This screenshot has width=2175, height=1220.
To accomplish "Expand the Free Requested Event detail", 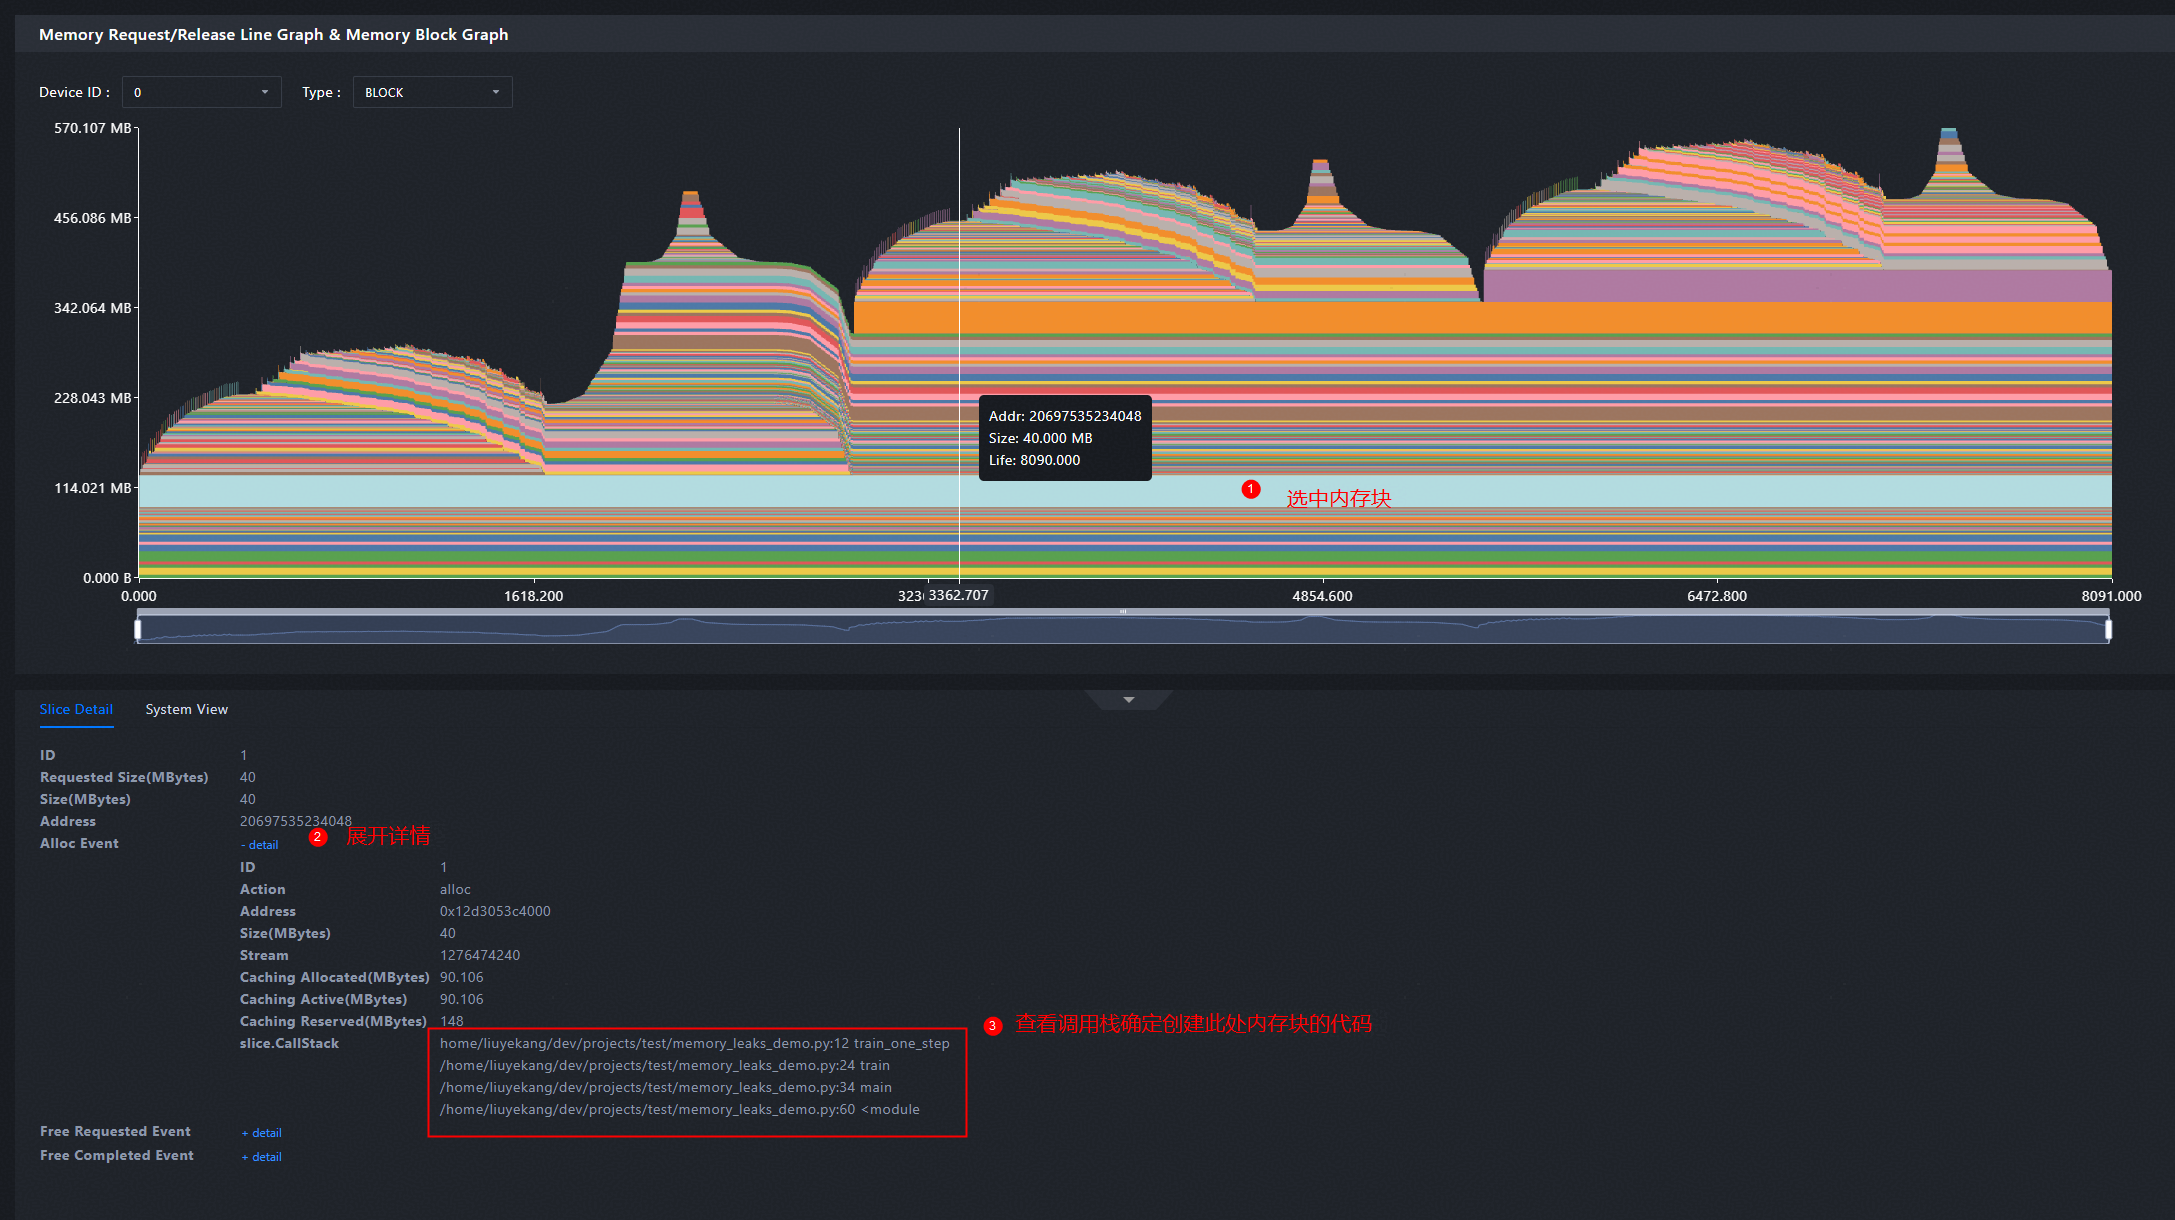I will click(x=262, y=1133).
